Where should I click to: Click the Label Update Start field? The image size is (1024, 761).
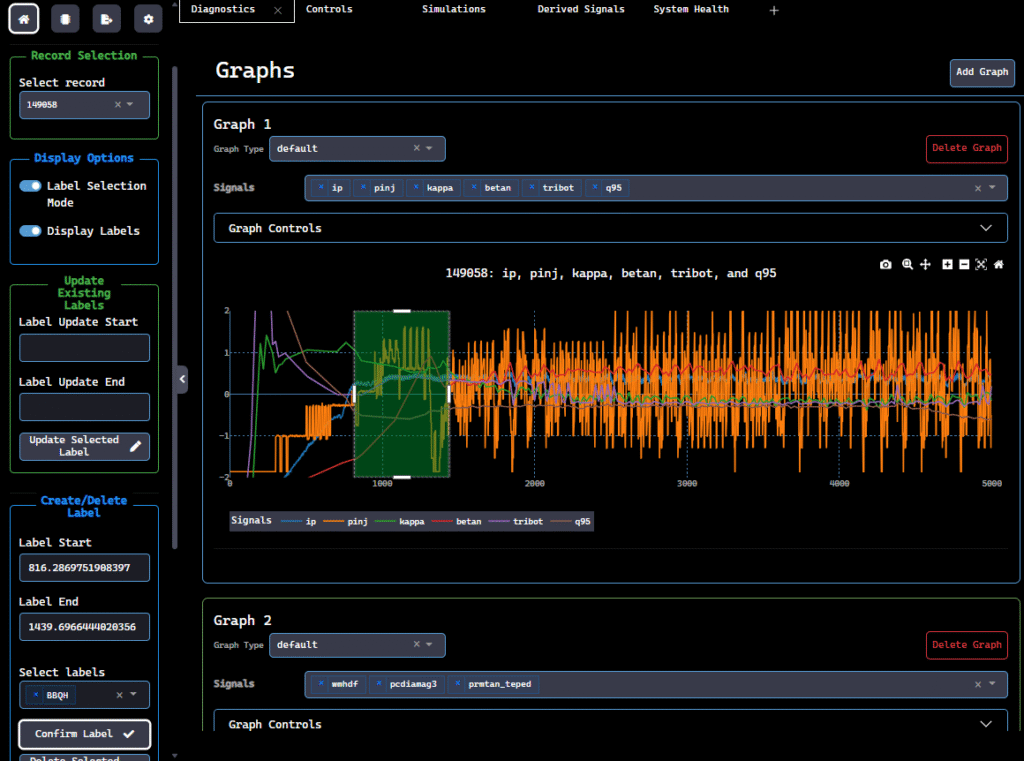84,348
